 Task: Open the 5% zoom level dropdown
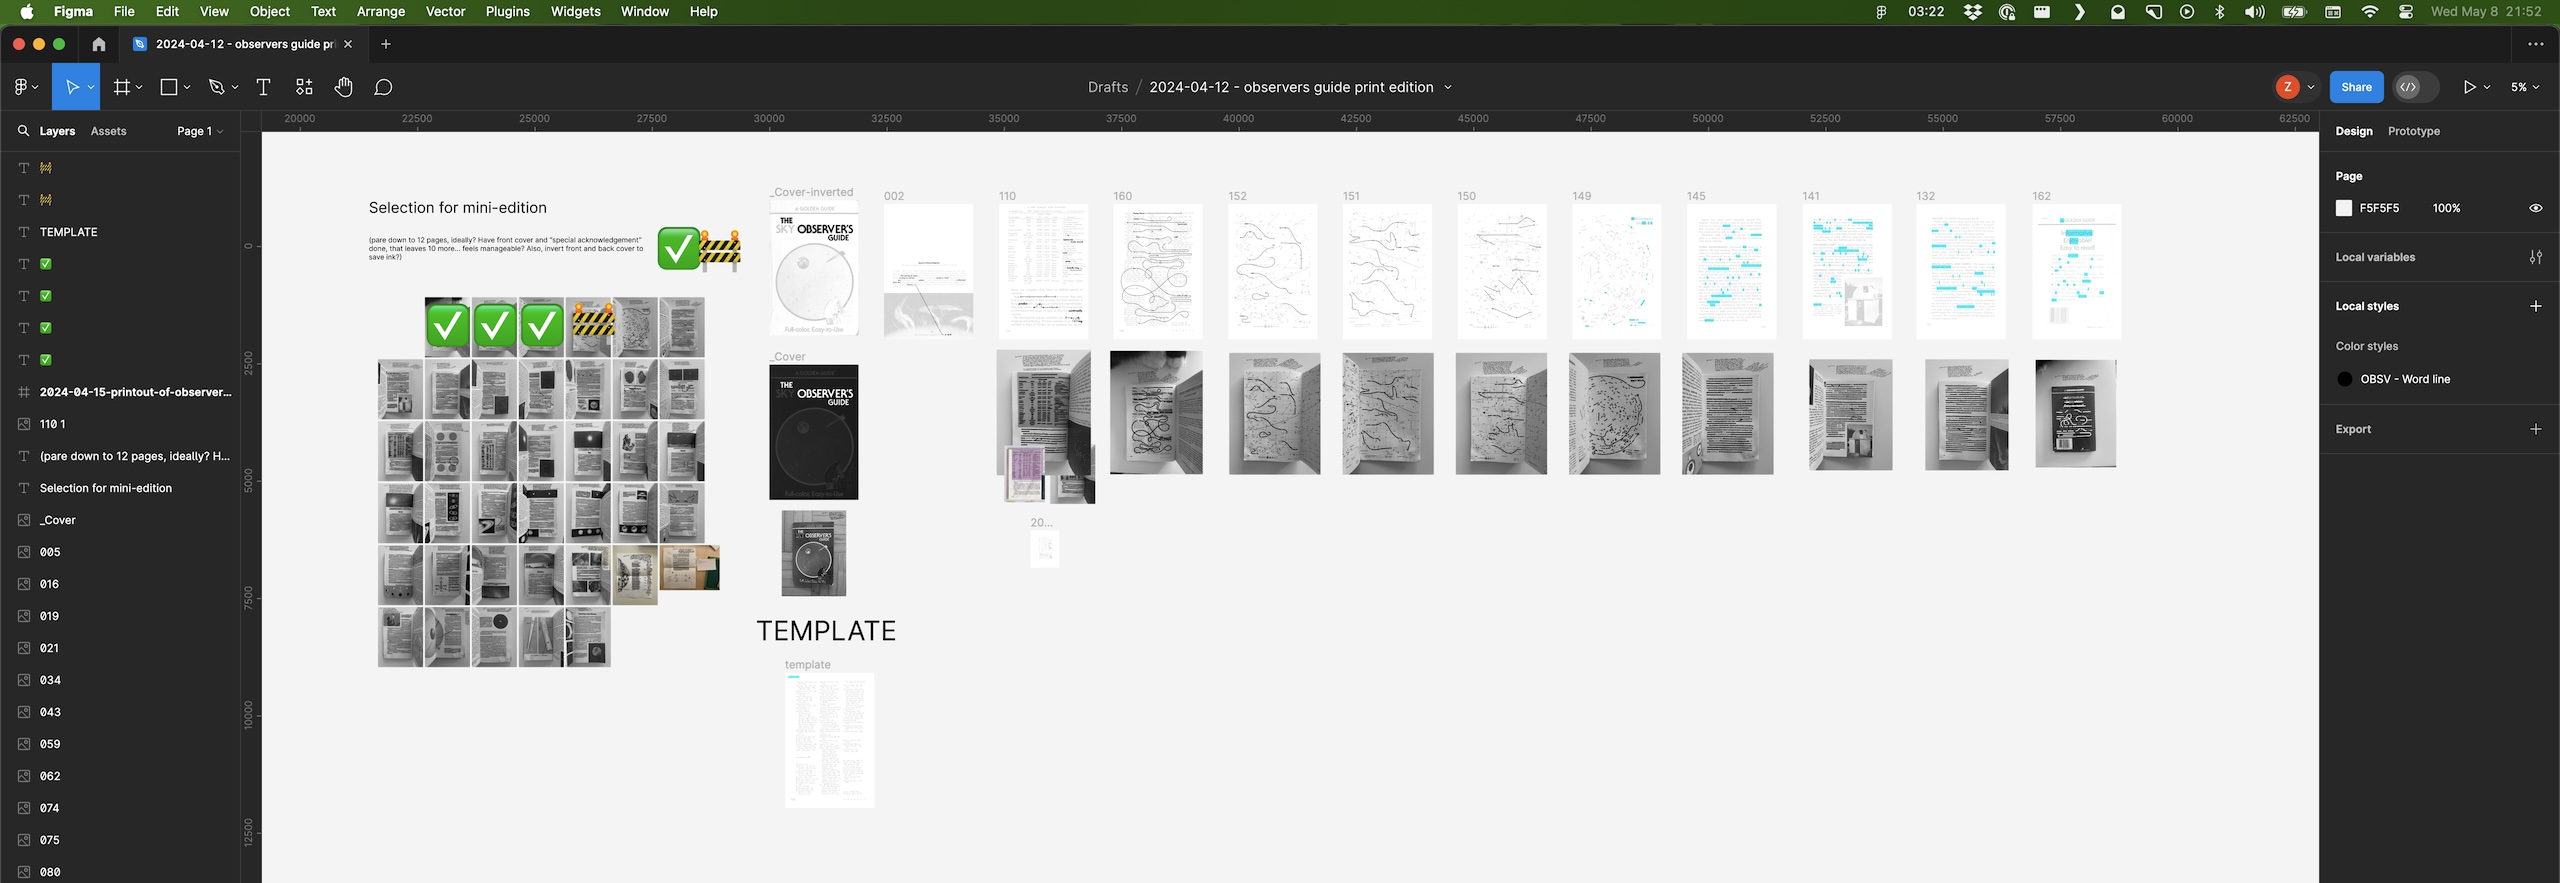tap(2524, 88)
